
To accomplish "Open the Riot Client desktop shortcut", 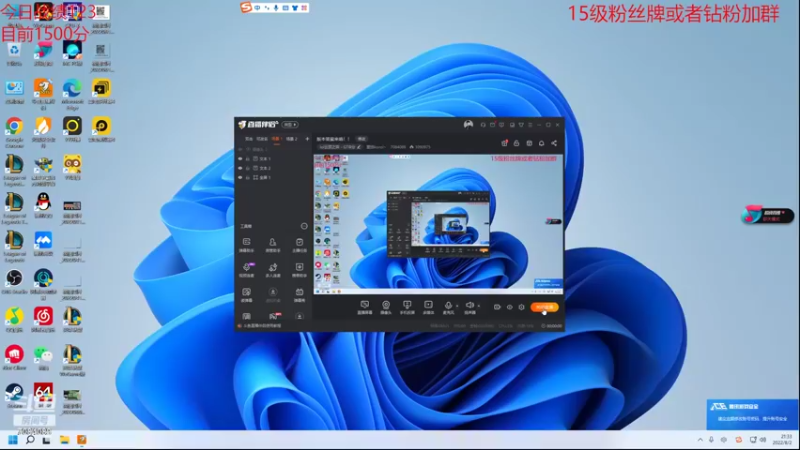I will tap(14, 357).
